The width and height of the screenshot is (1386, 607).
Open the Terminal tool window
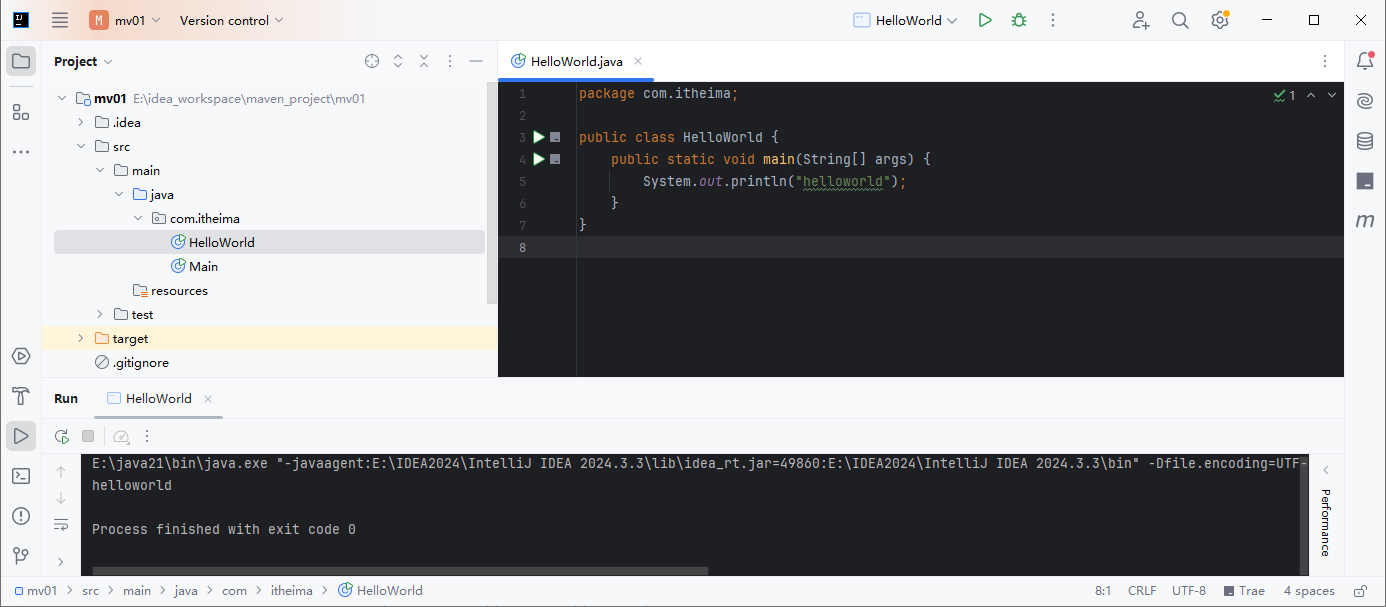coord(21,476)
